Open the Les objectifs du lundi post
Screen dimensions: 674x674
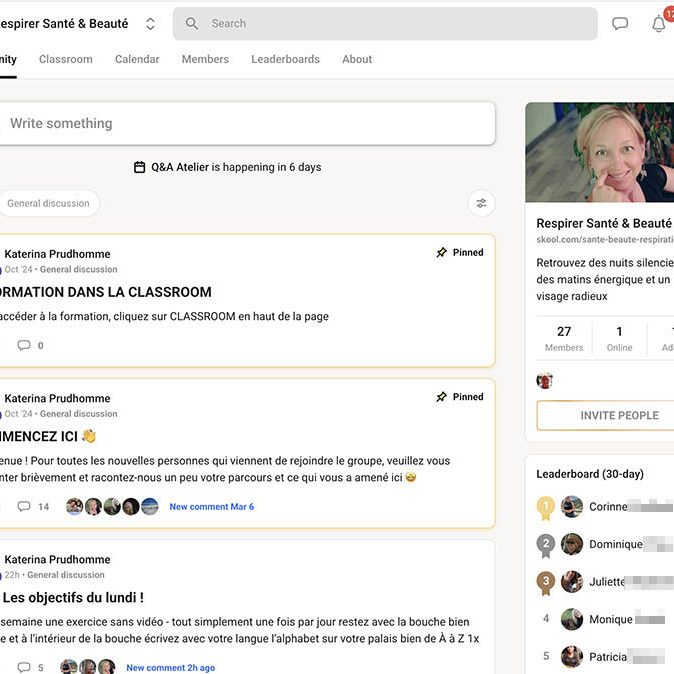73,598
